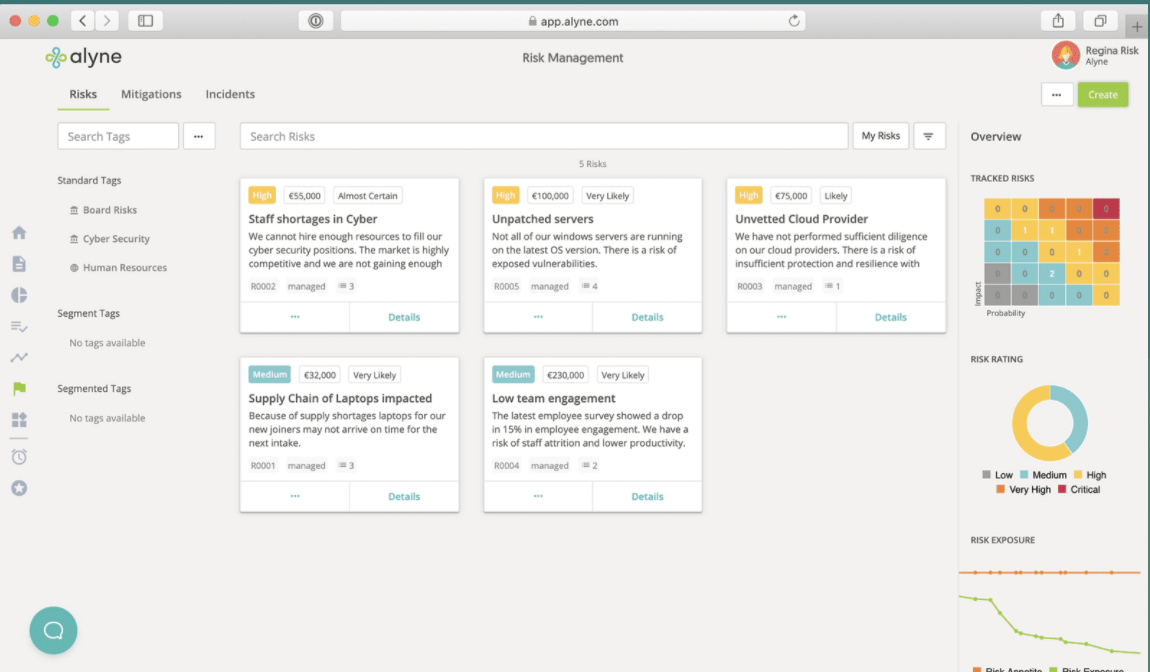Open more menu on Unvetted Cloud Provider card

point(782,317)
